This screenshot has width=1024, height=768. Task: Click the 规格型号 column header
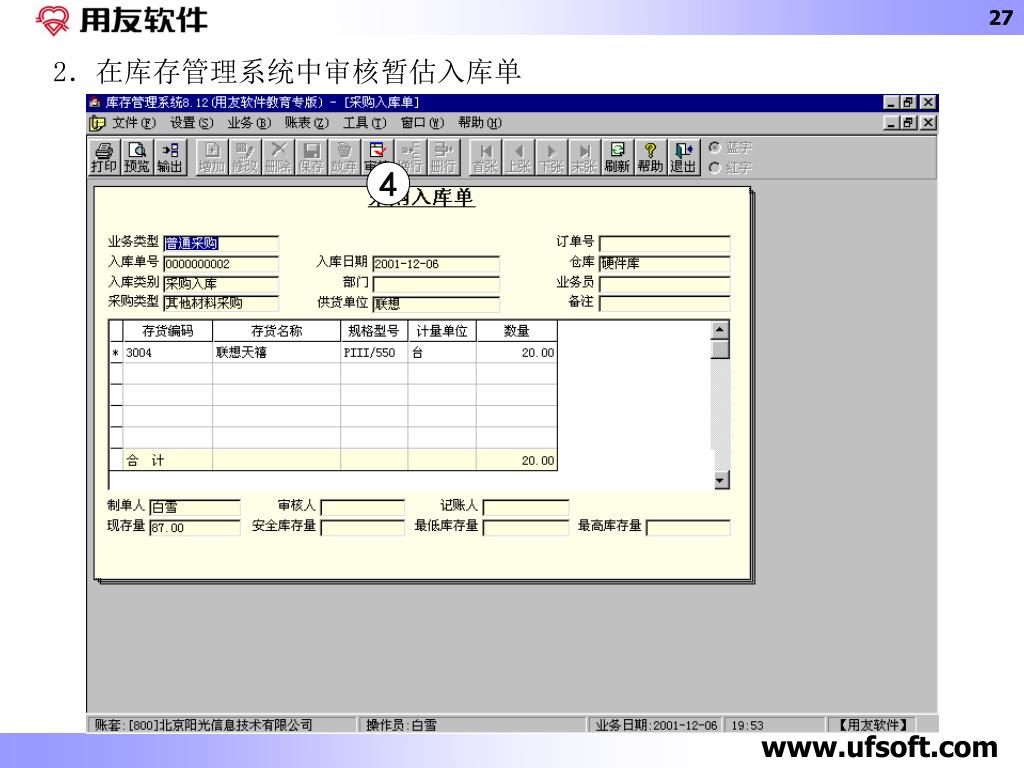(374, 331)
